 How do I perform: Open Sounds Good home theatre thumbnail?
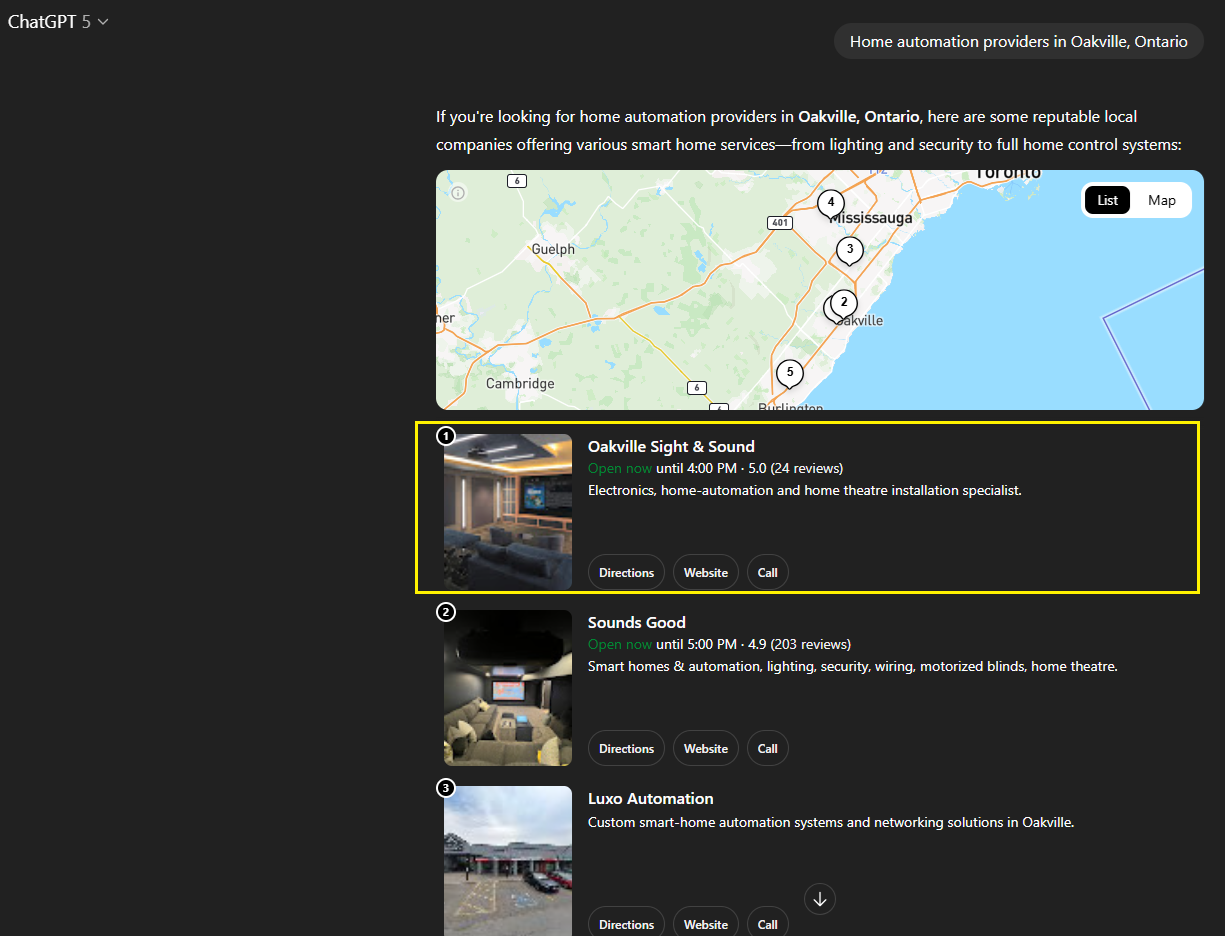pyautogui.click(x=508, y=688)
